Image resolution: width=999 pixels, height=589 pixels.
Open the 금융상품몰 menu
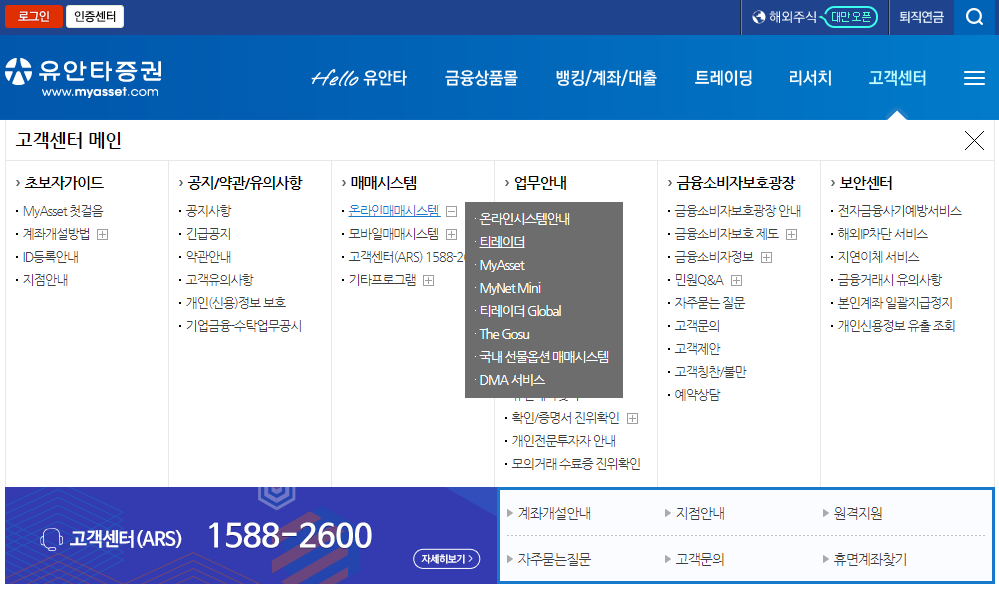pos(481,78)
